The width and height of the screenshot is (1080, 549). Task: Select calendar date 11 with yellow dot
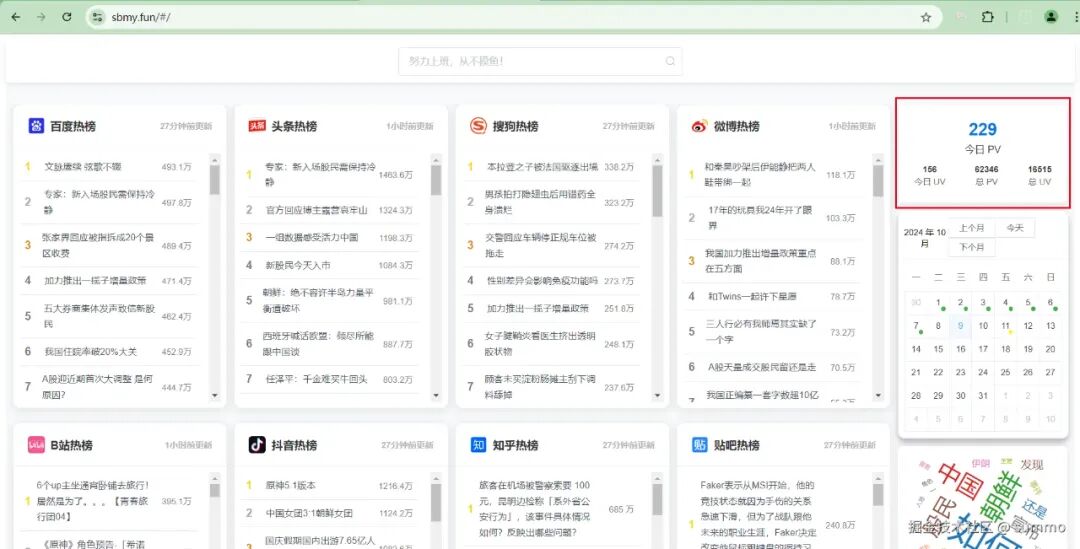point(1006,326)
